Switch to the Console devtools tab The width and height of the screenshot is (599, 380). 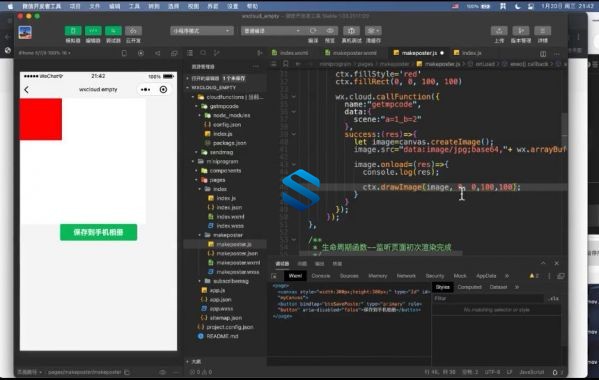(321, 276)
